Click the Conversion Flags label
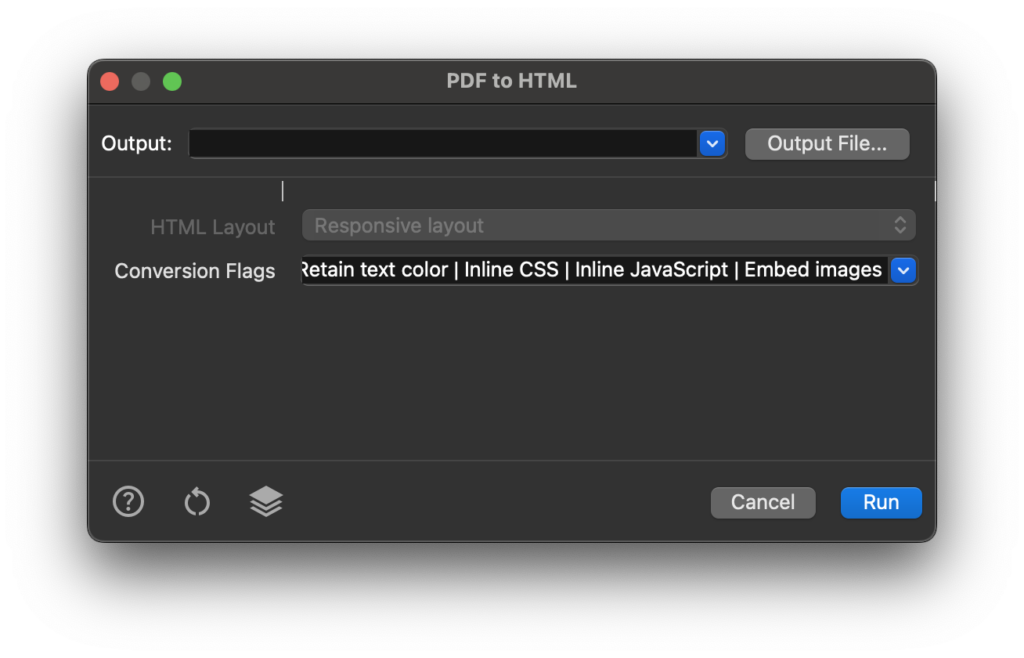The height and width of the screenshot is (658, 1024). (195, 271)
